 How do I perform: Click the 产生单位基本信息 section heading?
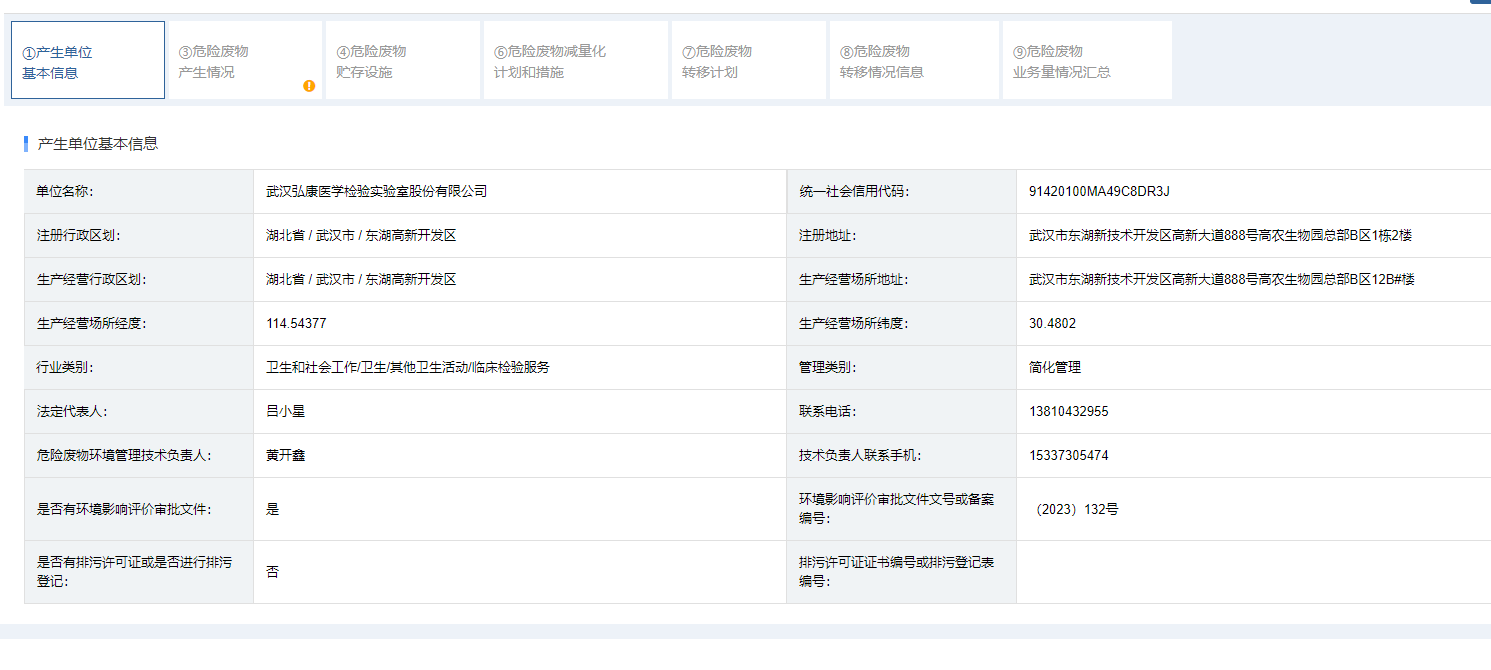click(x=98, y=144)
